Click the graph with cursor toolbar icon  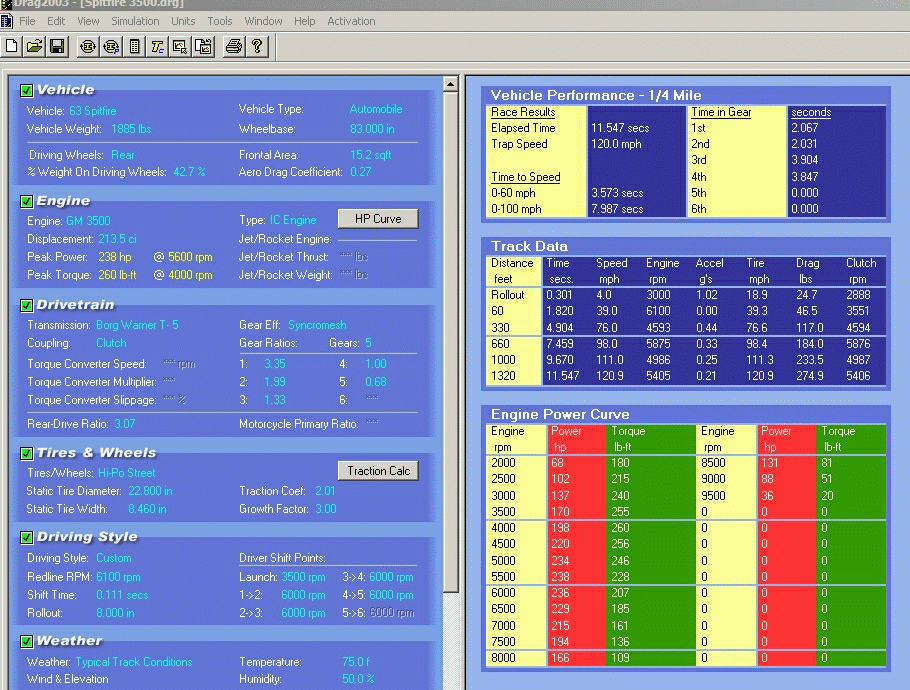180,46
